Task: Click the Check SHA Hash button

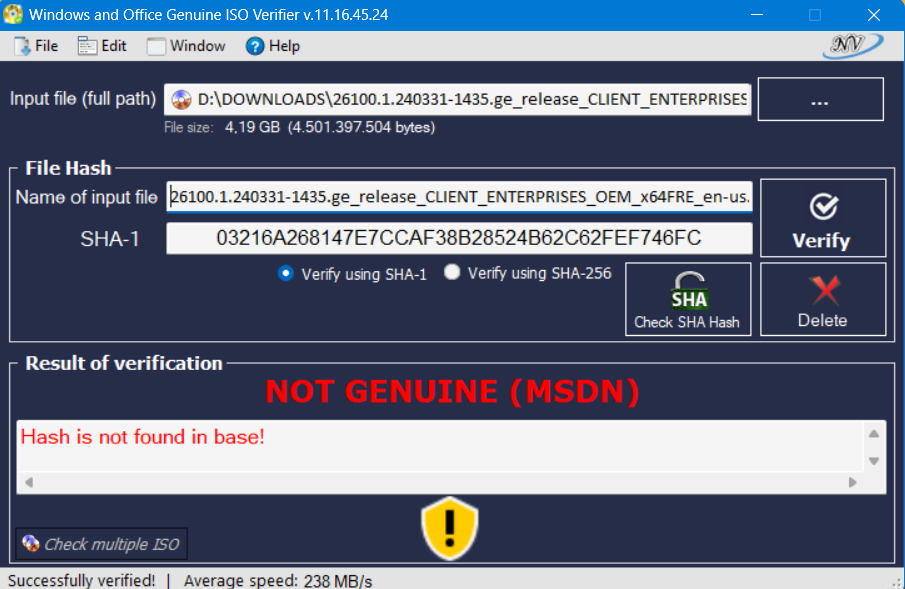Action: pyautogui.click(x=688, y=299)
